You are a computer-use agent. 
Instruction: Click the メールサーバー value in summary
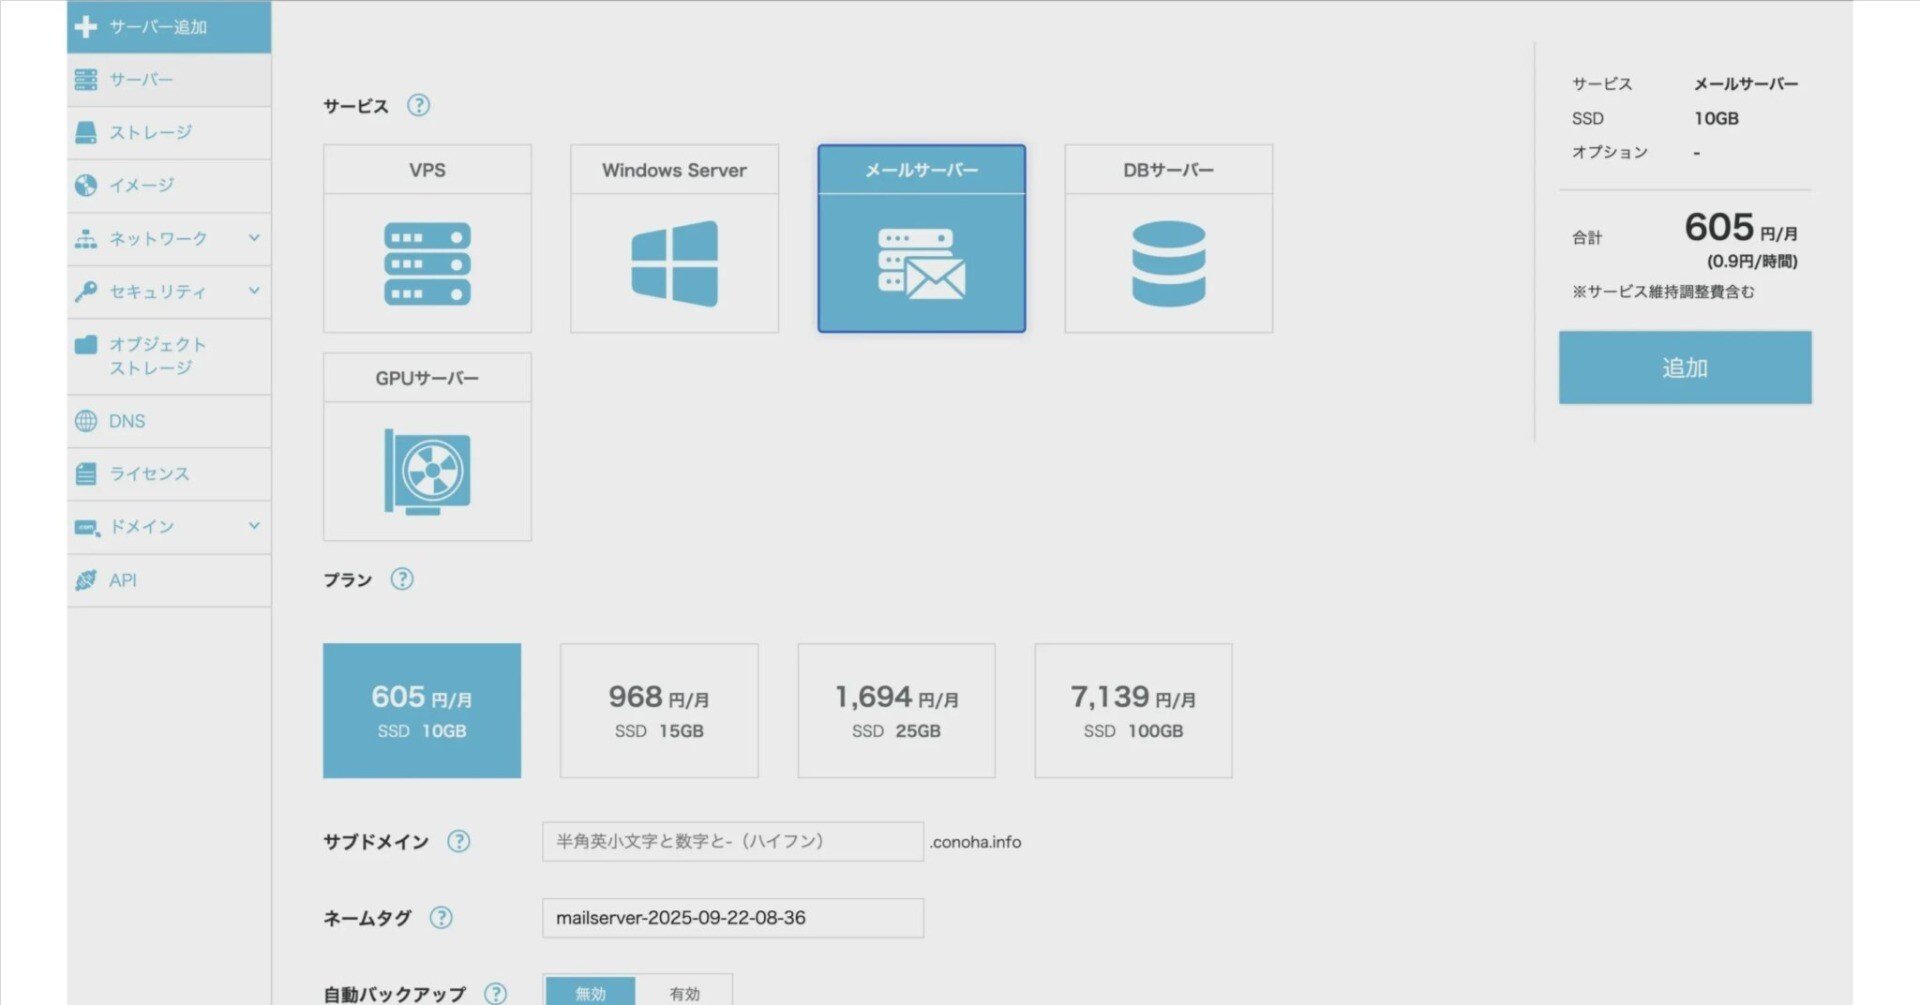pyautogui.click(x=1746, y=84)
